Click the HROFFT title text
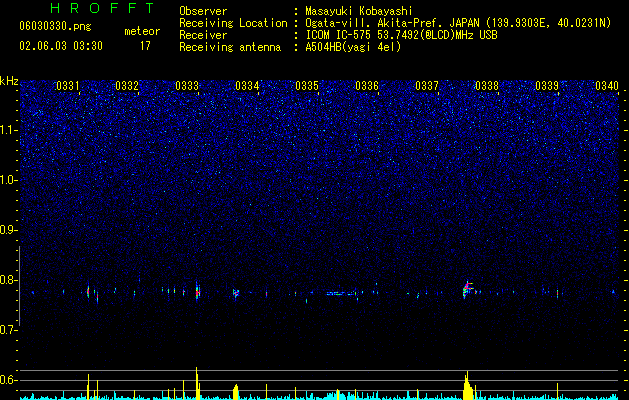 (103, 8)
